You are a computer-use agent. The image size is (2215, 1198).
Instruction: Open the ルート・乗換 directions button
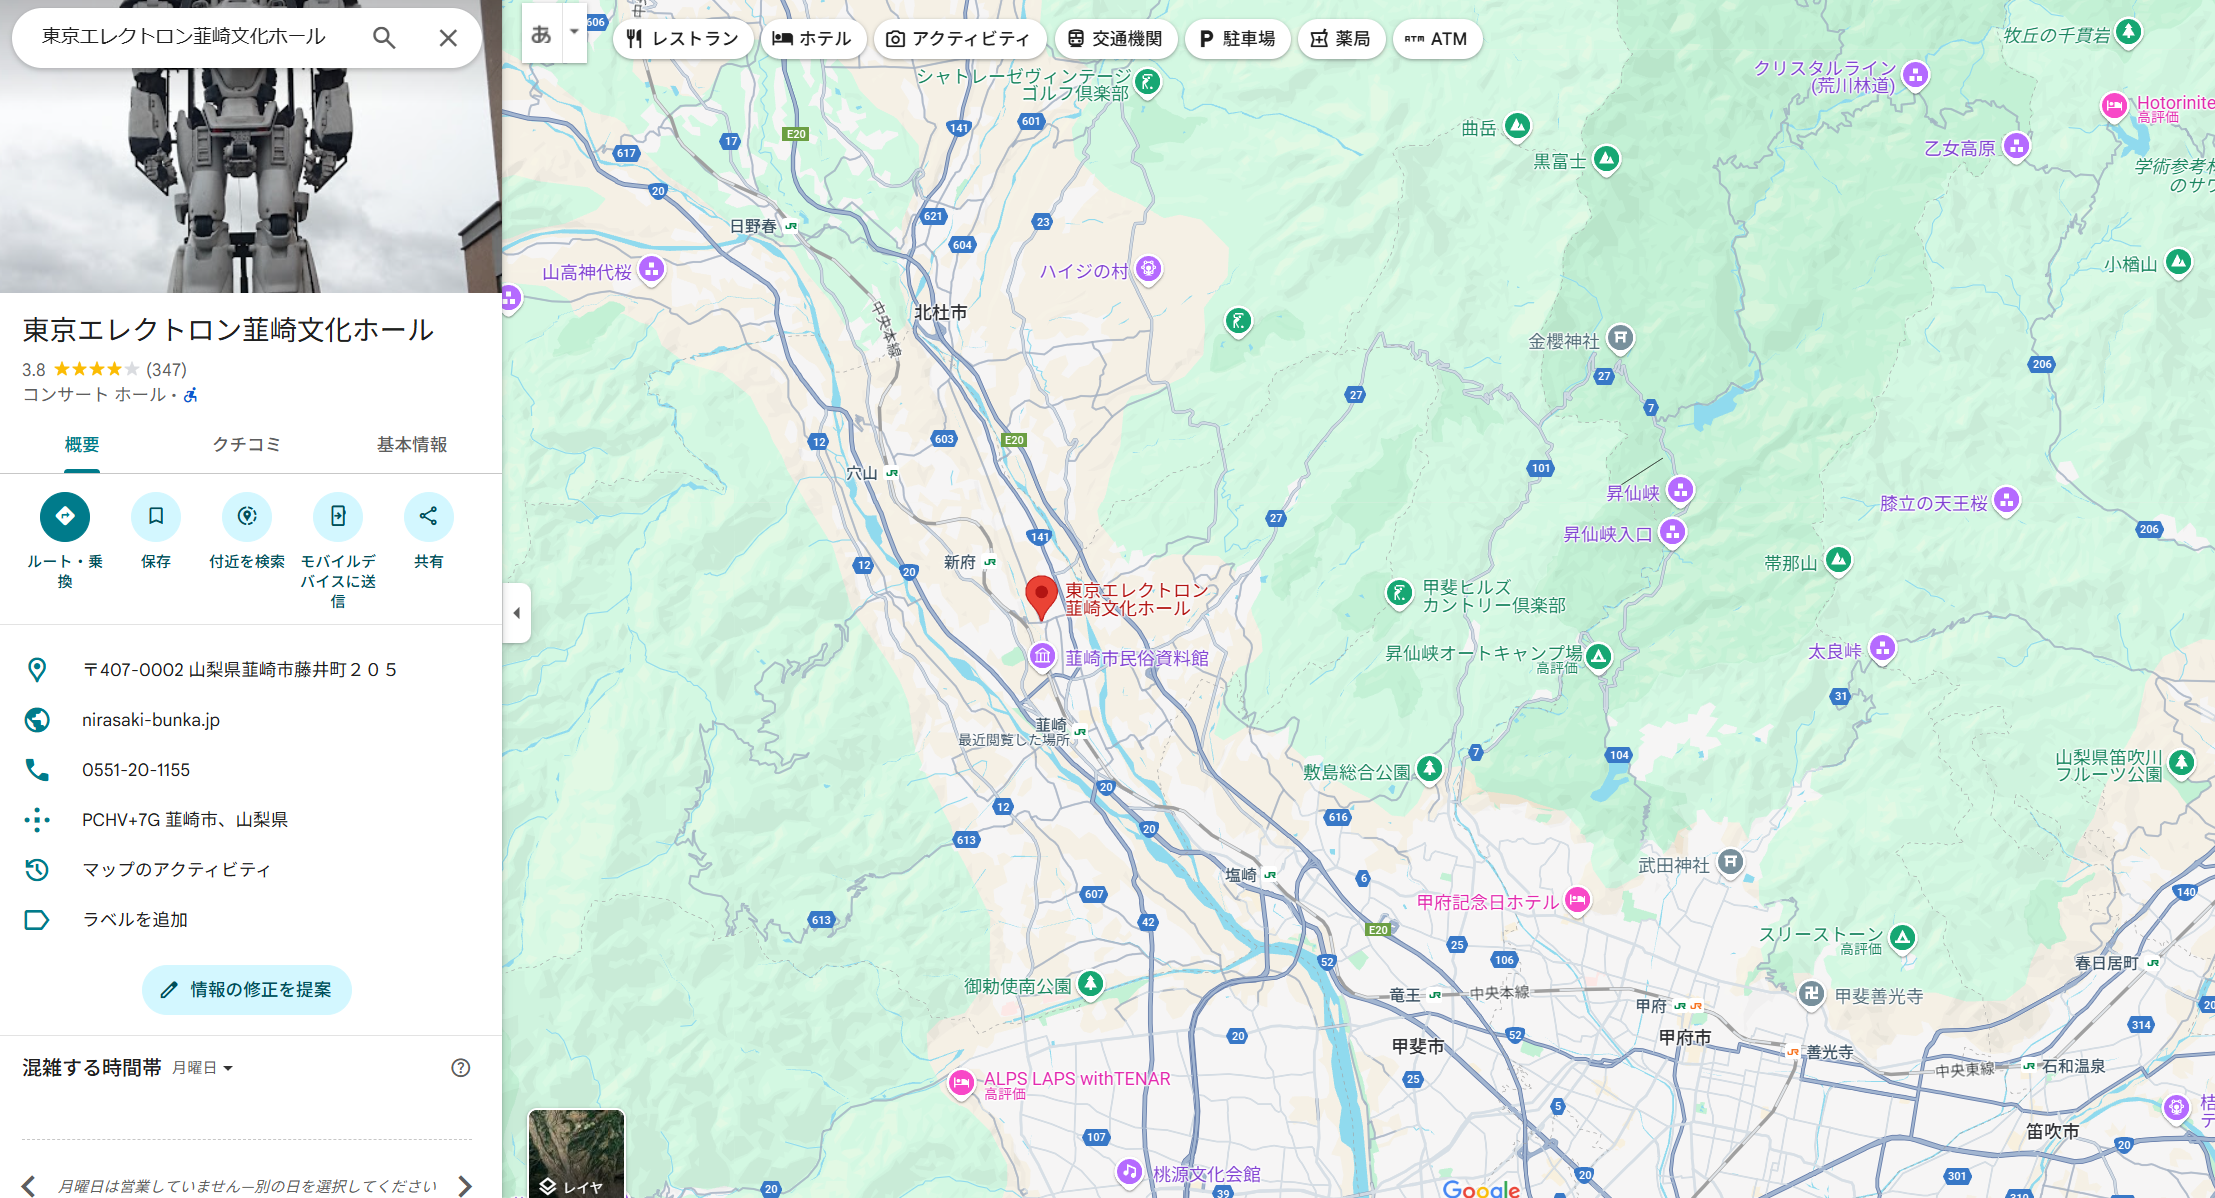(x=65, y=516)
